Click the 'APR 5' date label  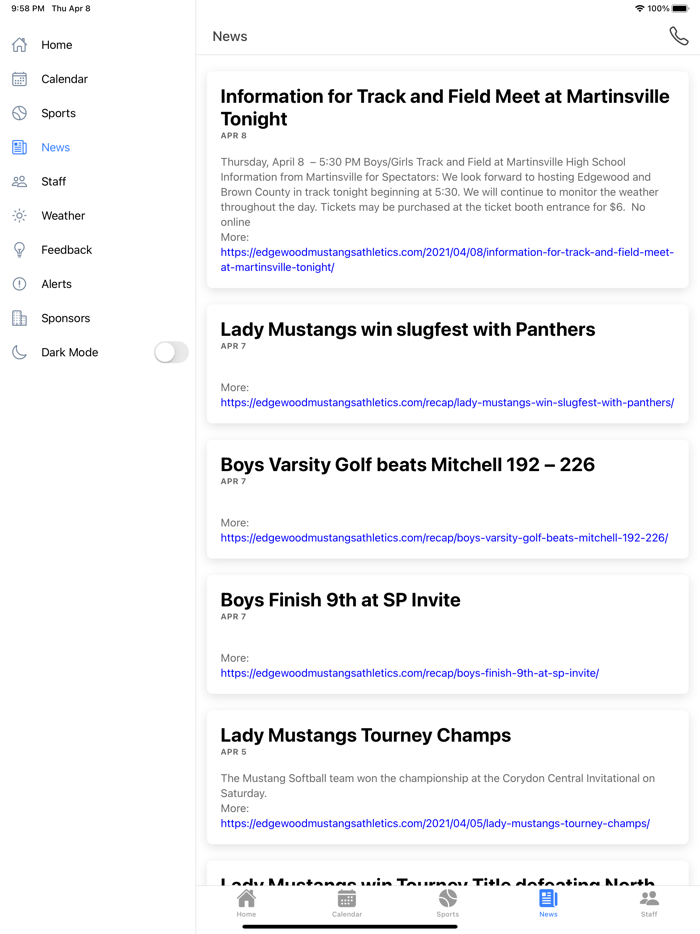point(234,752)
